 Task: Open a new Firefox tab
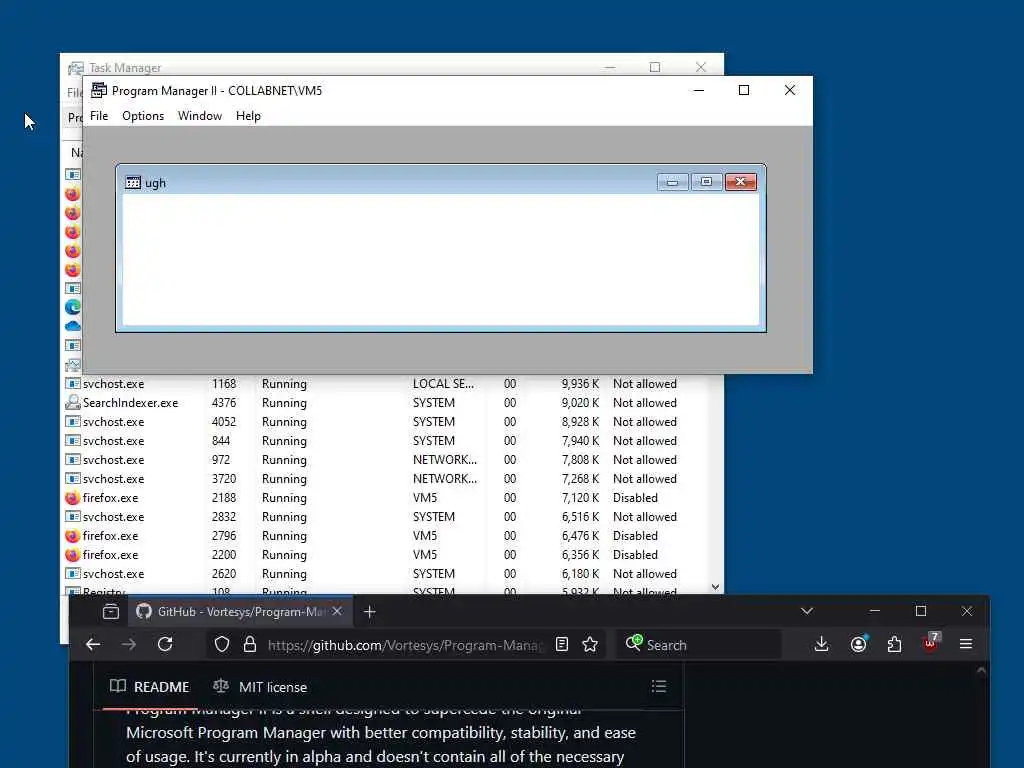[370, 612]
